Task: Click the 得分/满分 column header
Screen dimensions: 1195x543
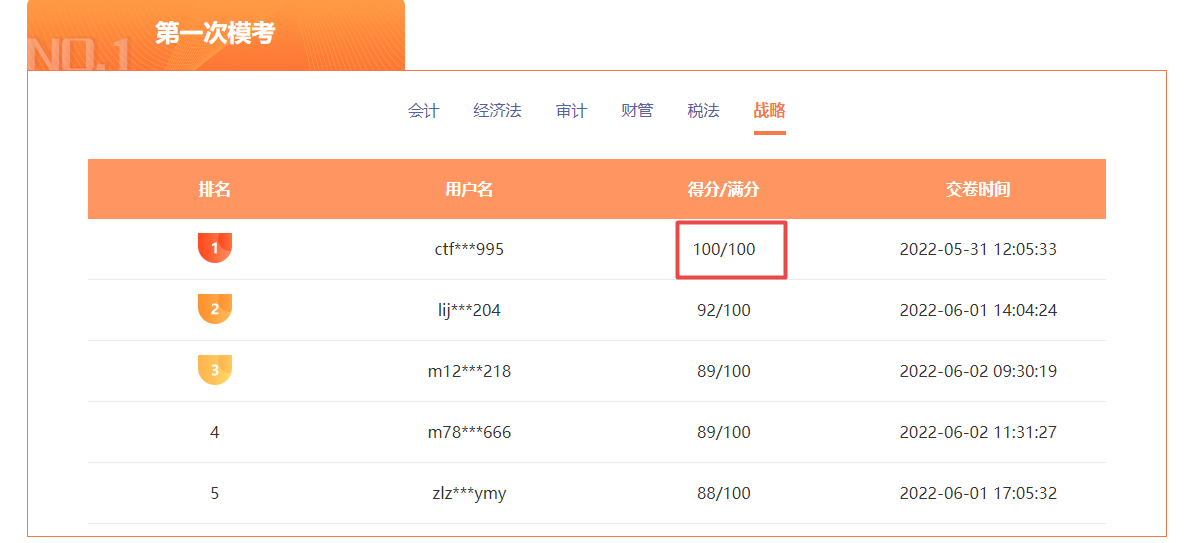Action: [723, 189]
